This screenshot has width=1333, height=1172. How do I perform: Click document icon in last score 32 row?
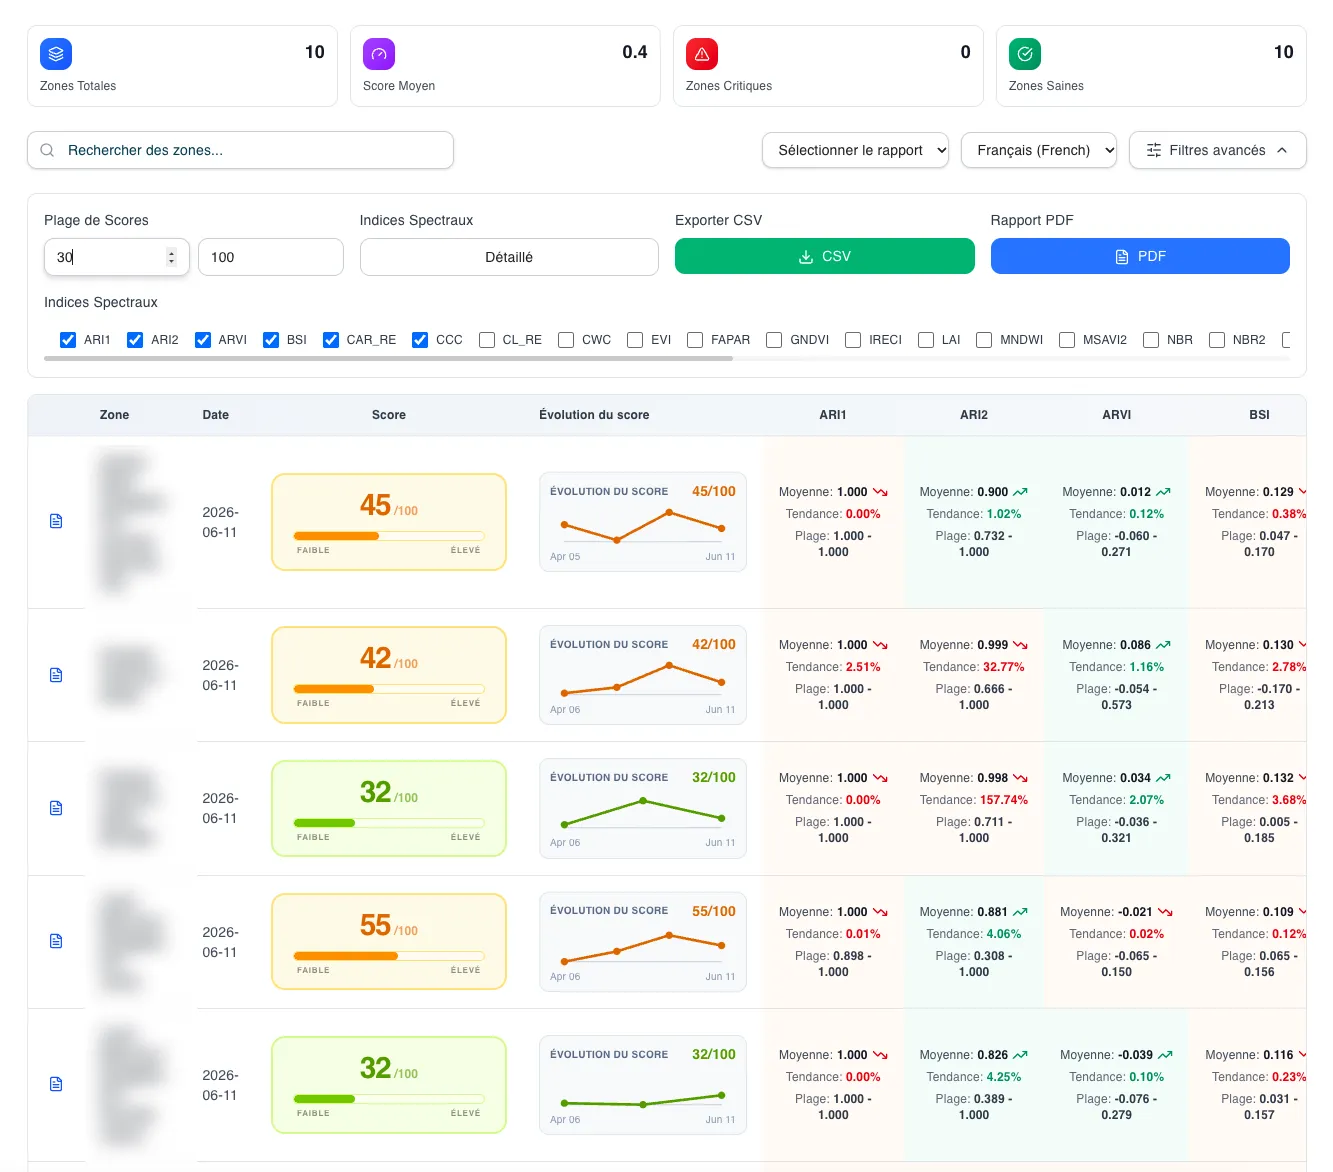[56, 1084]
